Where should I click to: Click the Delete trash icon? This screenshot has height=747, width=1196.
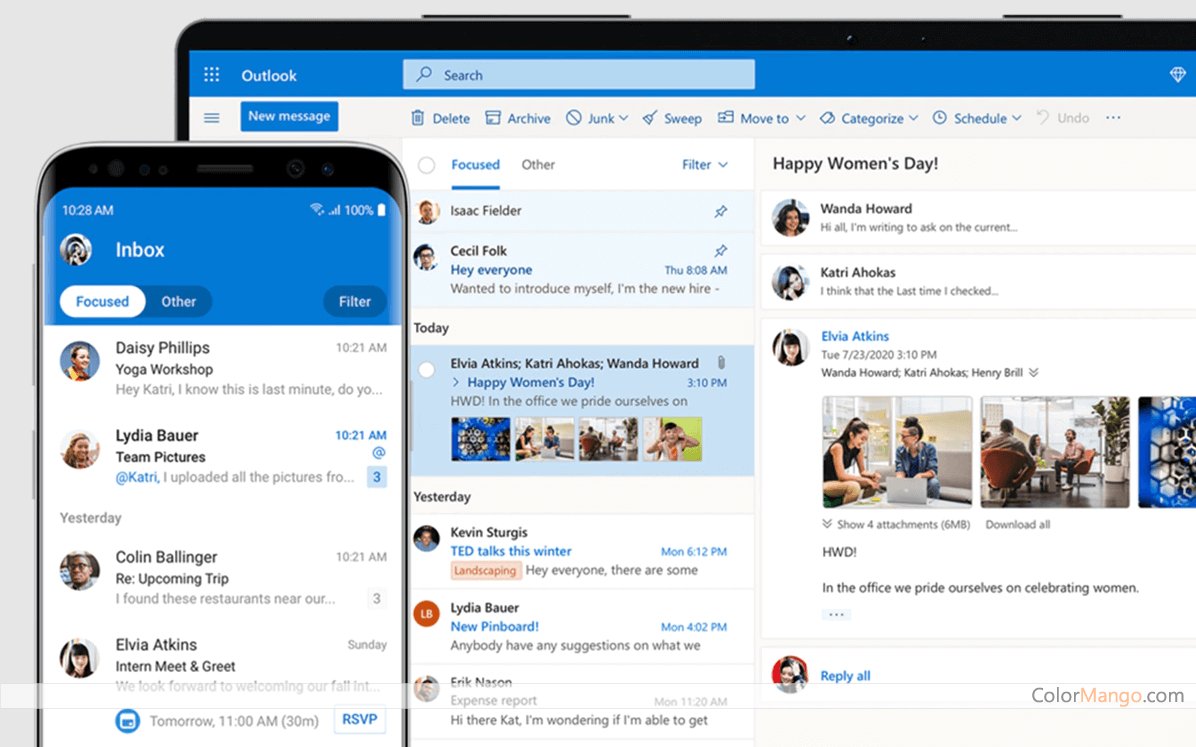tap(418, 118)
